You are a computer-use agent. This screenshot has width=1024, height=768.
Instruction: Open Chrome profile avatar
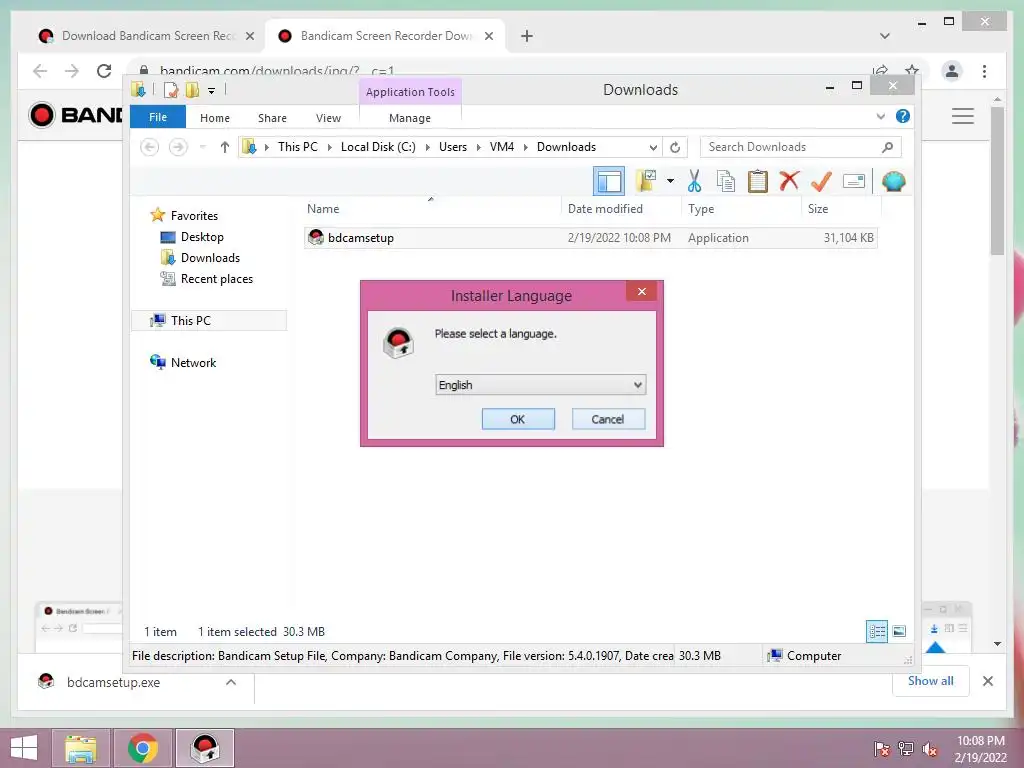pos(952,71)
